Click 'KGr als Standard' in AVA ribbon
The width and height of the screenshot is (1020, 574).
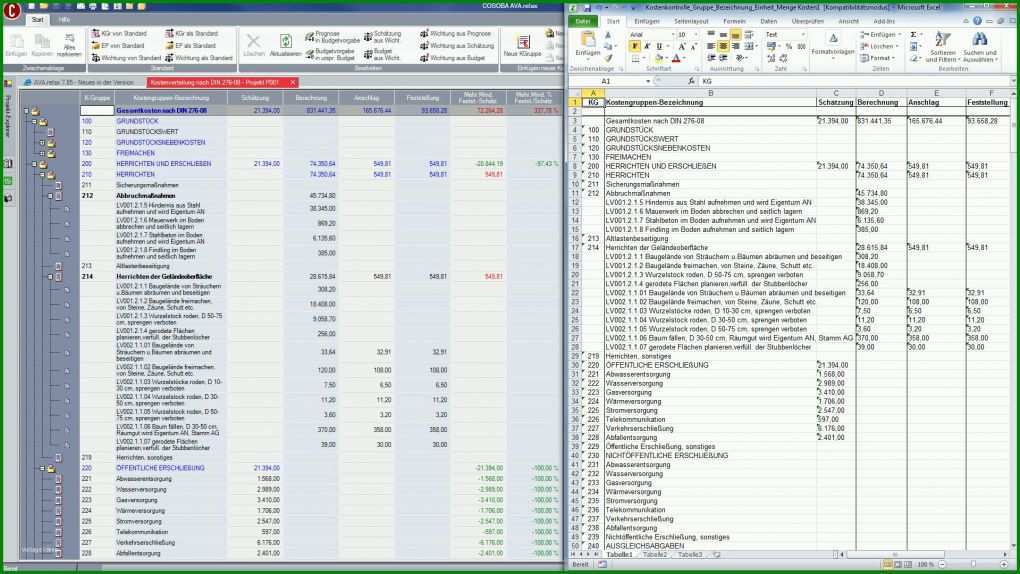coord(192,33)
